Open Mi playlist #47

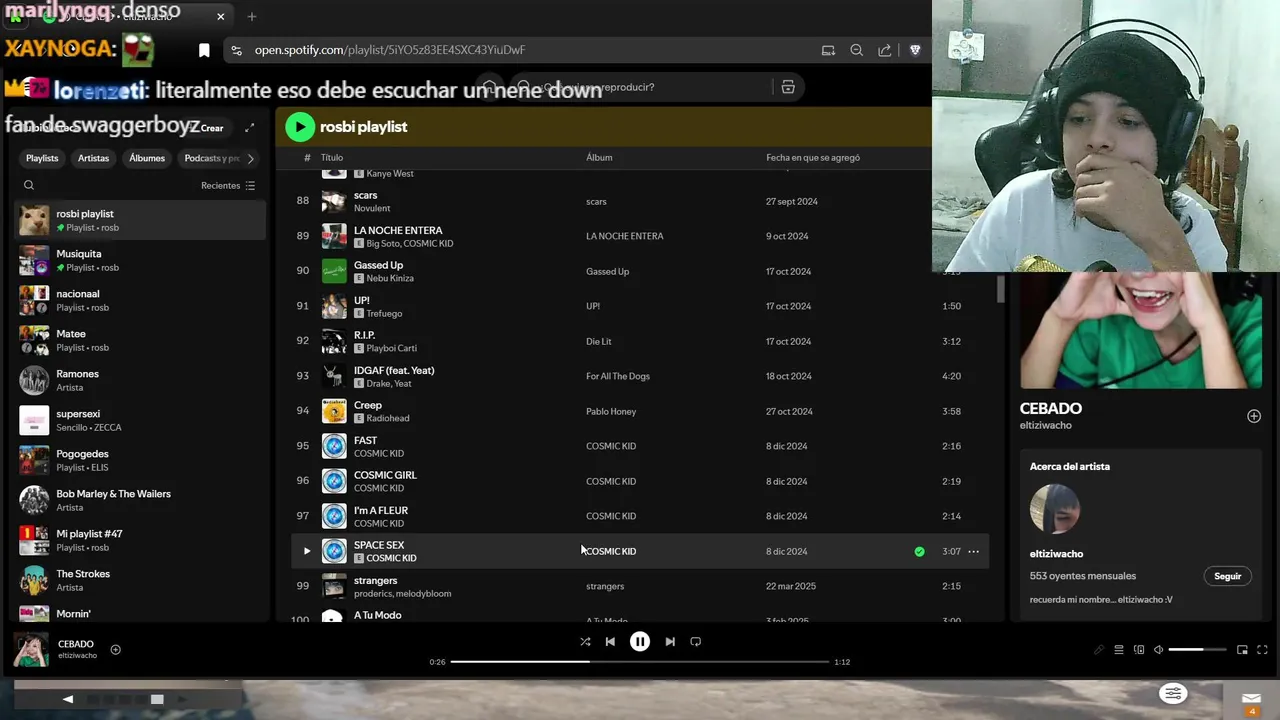(140, 540)
